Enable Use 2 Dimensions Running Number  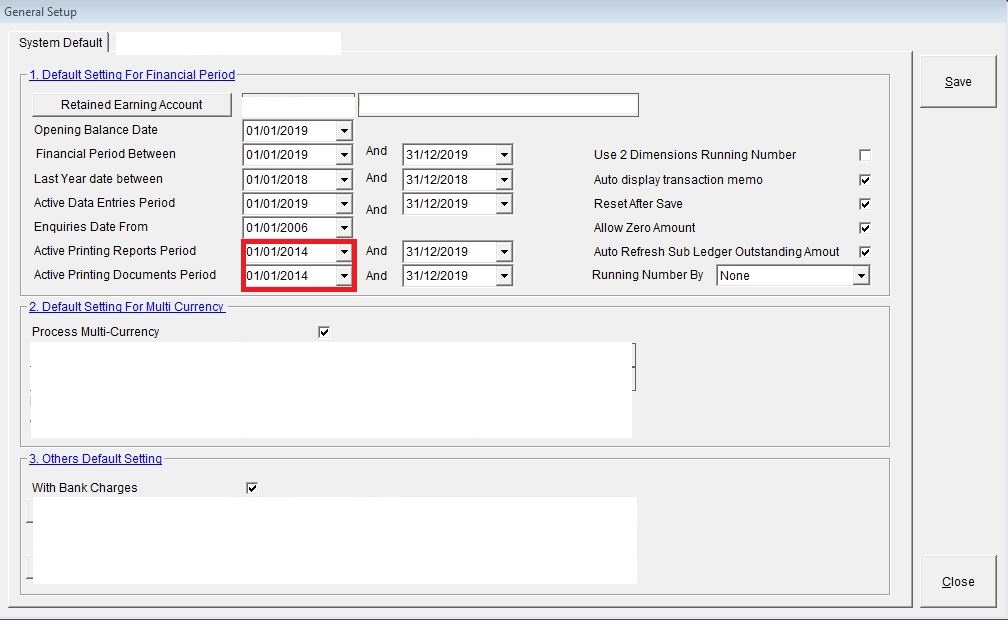point(865,155)
